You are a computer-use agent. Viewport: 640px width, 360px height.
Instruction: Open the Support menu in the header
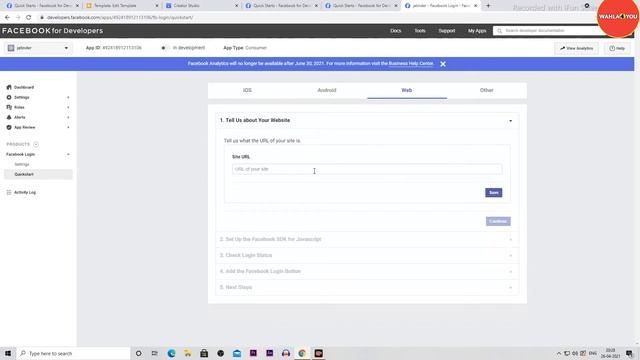(447, 31)
